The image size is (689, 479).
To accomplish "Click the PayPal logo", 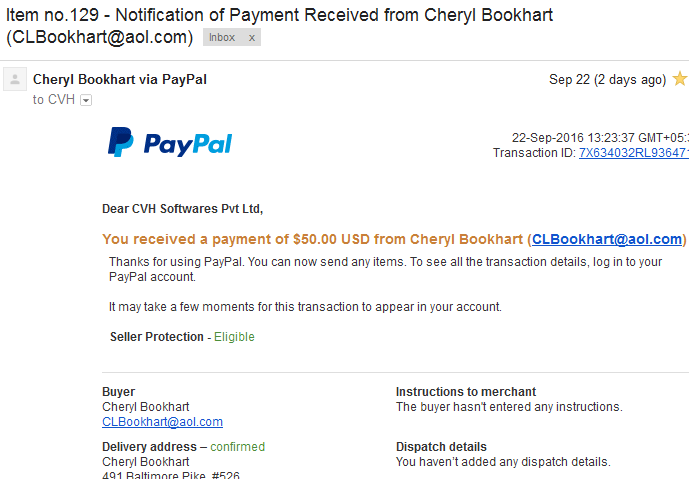I will pyautogui.click(x=170, y=142).
